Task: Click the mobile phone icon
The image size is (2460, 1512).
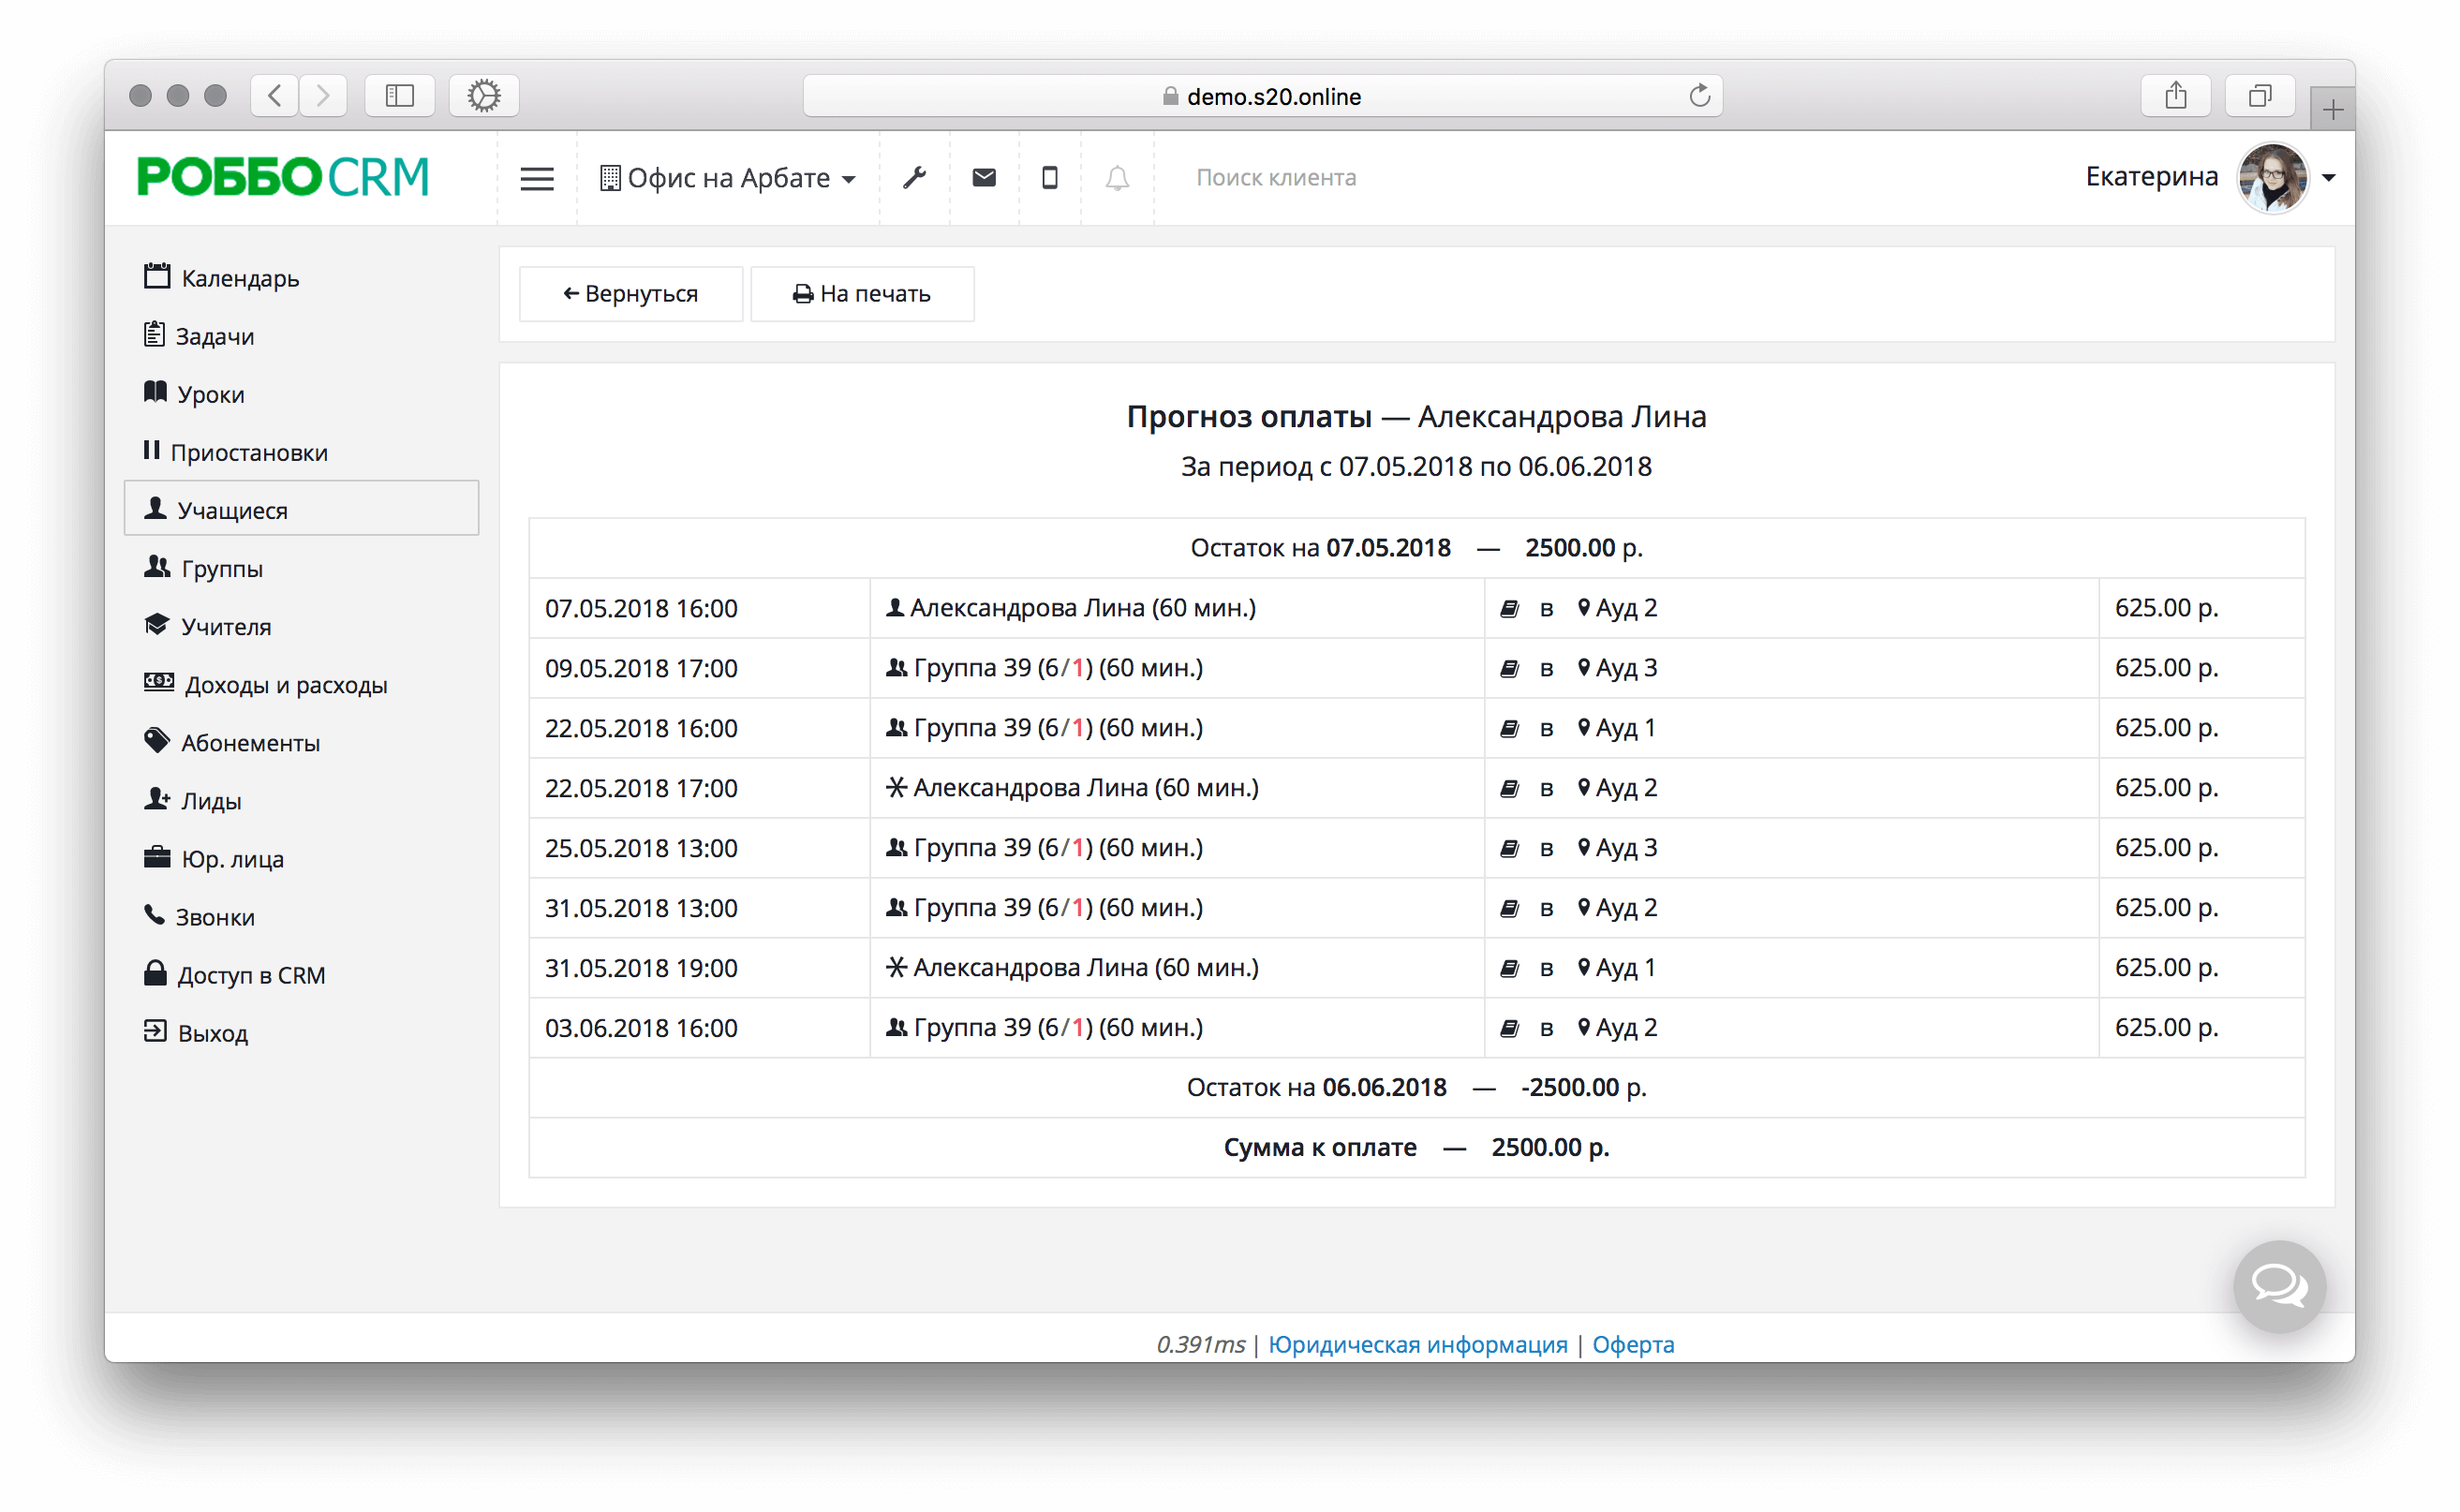Action: (x=1049, y=178)
